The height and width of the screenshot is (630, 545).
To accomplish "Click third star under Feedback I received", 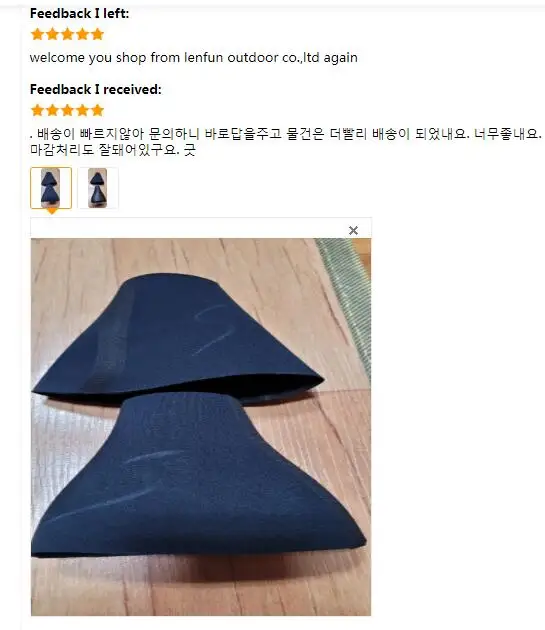I will point(67,110).
